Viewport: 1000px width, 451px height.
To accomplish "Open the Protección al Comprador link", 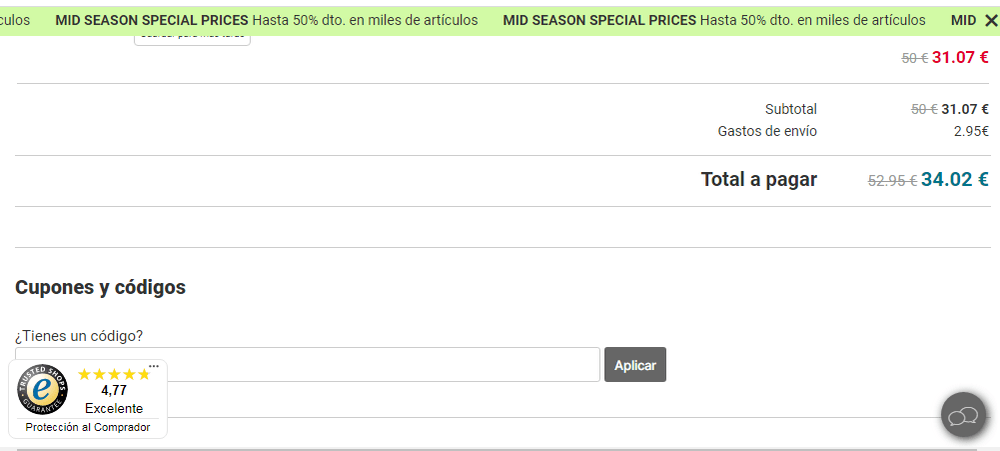I will click(x=88, y=427).
